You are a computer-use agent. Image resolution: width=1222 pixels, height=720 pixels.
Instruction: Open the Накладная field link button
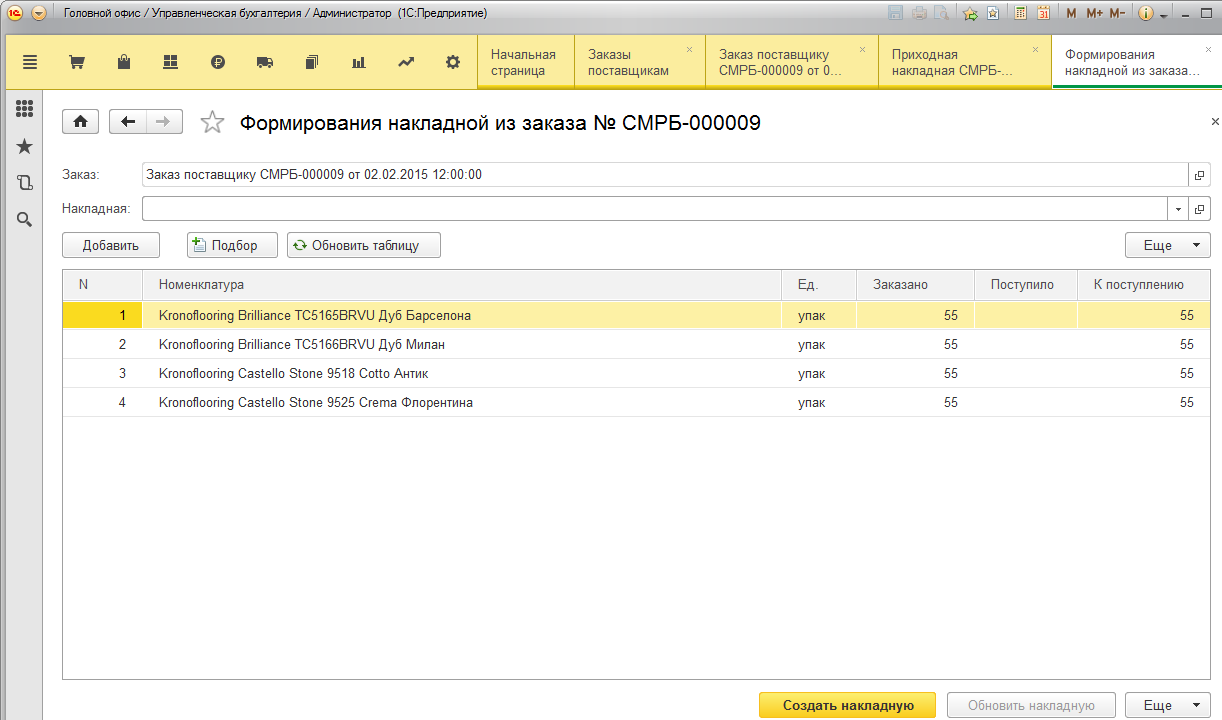coord(1200,209)
